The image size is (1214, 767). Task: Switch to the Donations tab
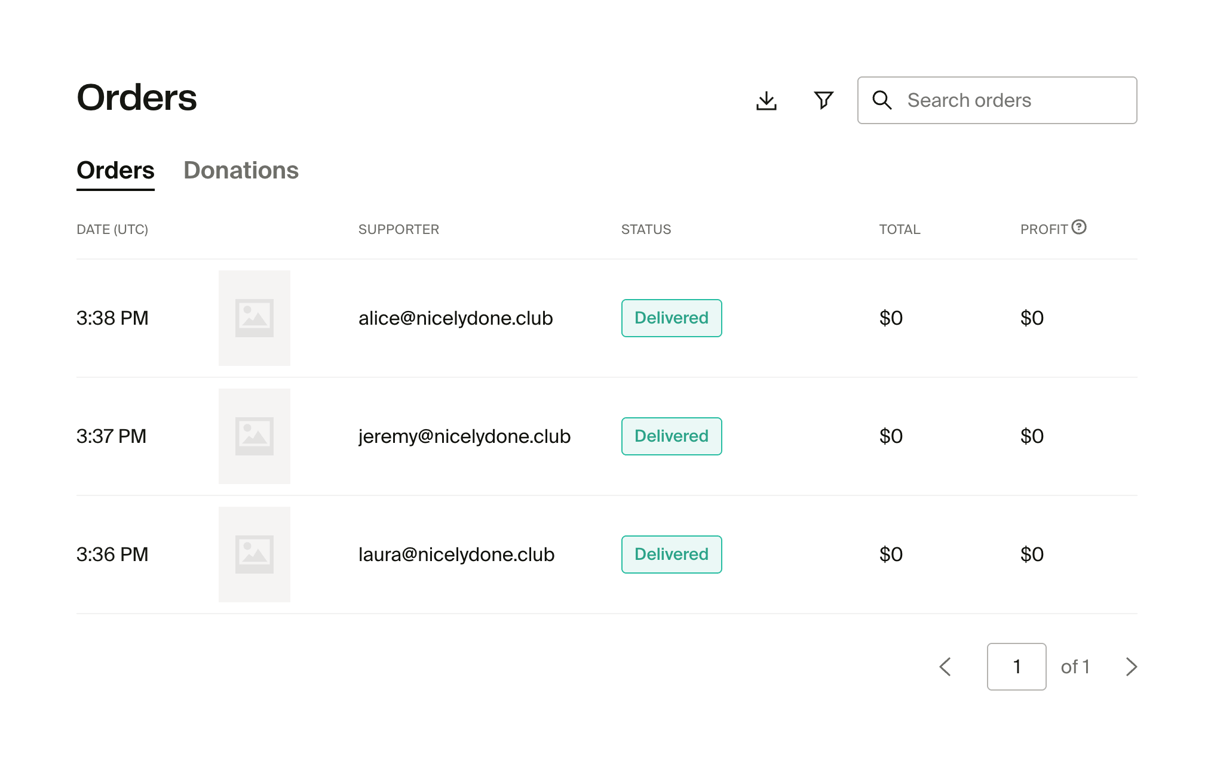pos(241,170)
